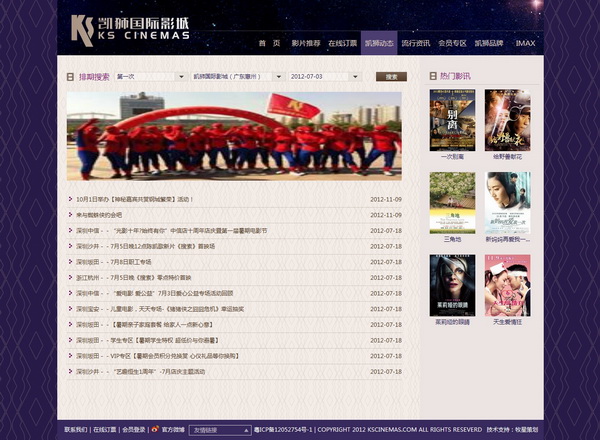600x440 pixels.
Task: Click arrow bullet beside 学生专区 row
Action: tap(70, 340)
